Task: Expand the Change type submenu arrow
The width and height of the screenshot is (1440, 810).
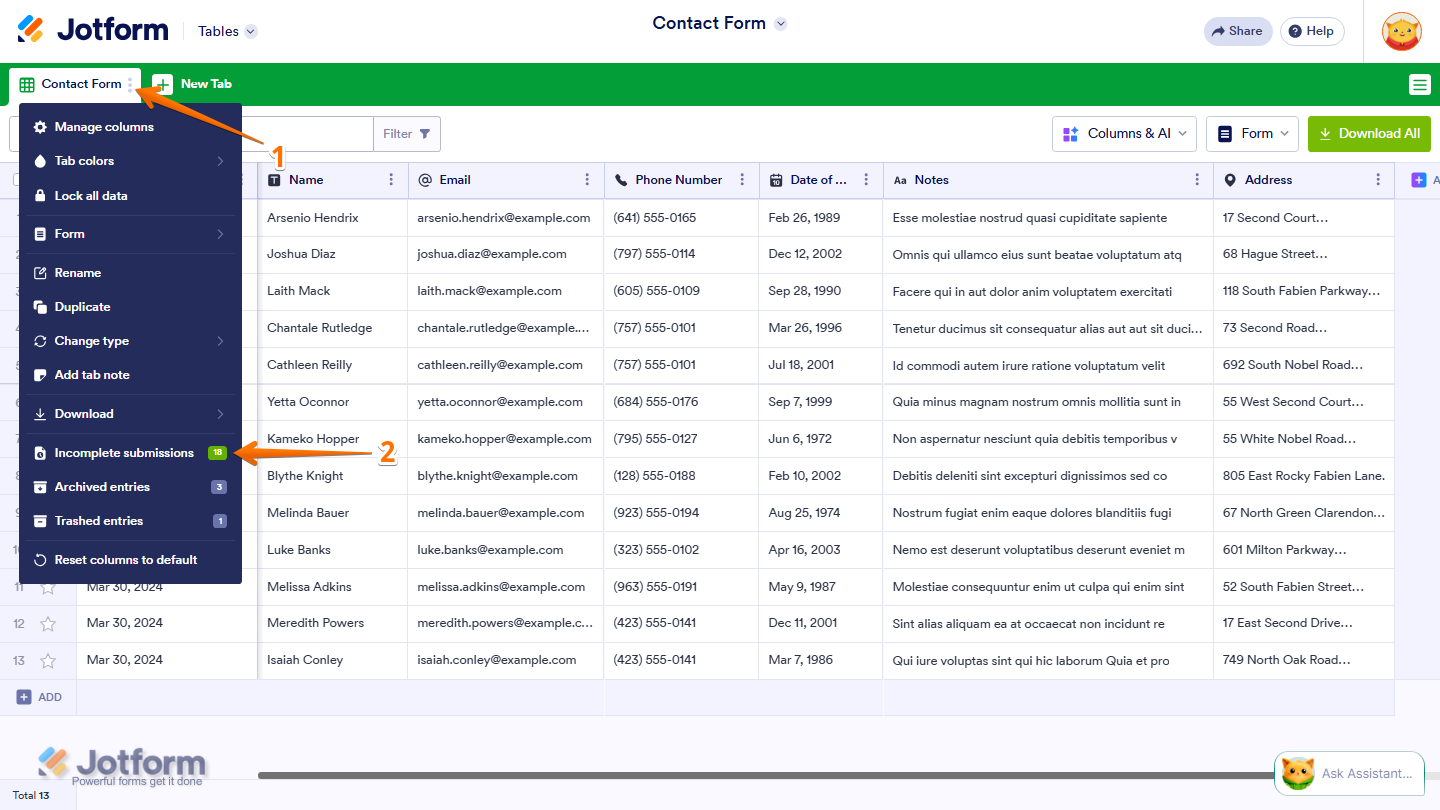Action: click(x=220, y=341)
